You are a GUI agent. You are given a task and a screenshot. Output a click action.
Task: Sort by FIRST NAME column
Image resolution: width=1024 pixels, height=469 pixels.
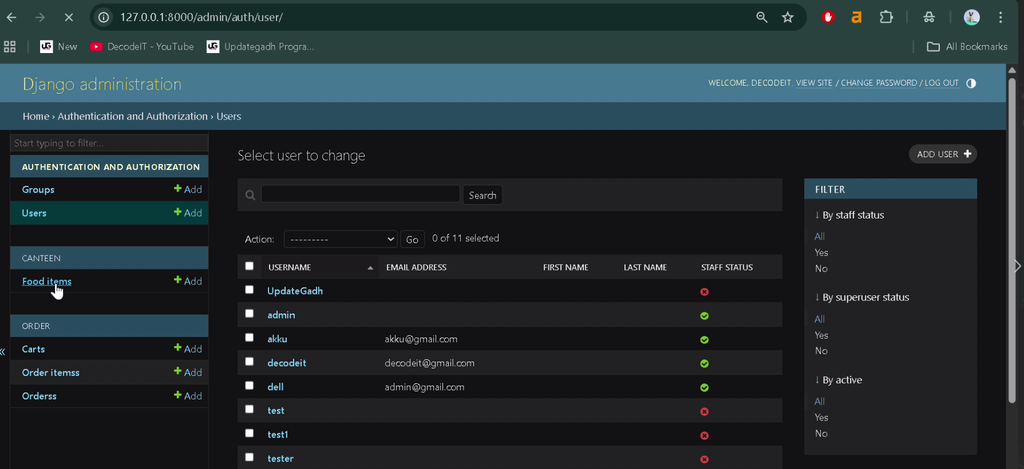(x=566, y=267)
